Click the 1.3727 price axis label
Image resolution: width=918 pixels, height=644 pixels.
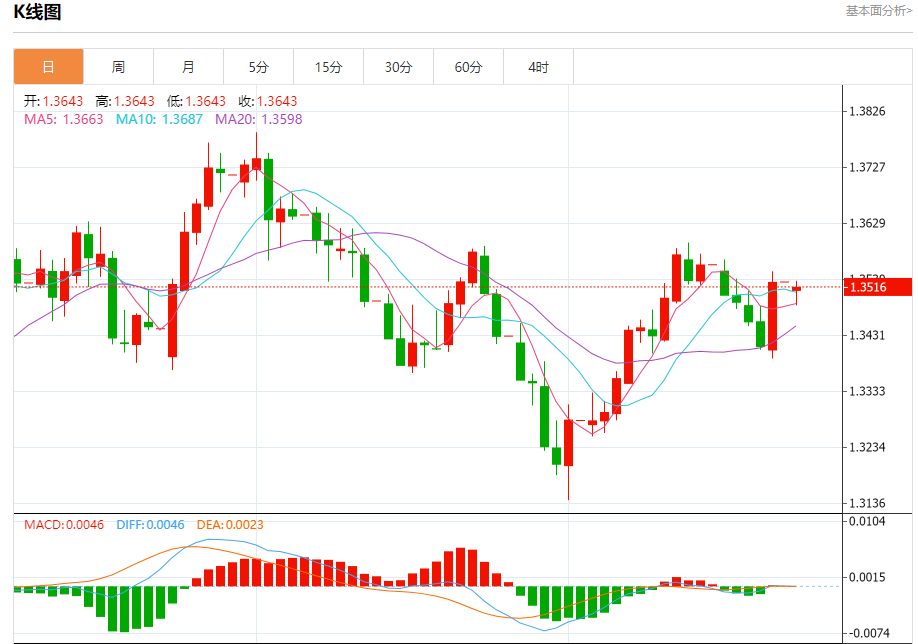pos(867,167)
